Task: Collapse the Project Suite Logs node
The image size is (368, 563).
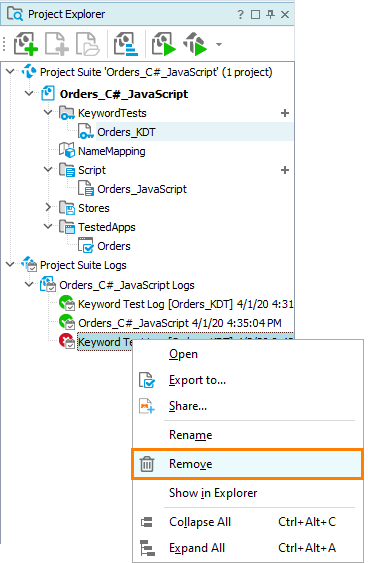Action: (10, 264)
